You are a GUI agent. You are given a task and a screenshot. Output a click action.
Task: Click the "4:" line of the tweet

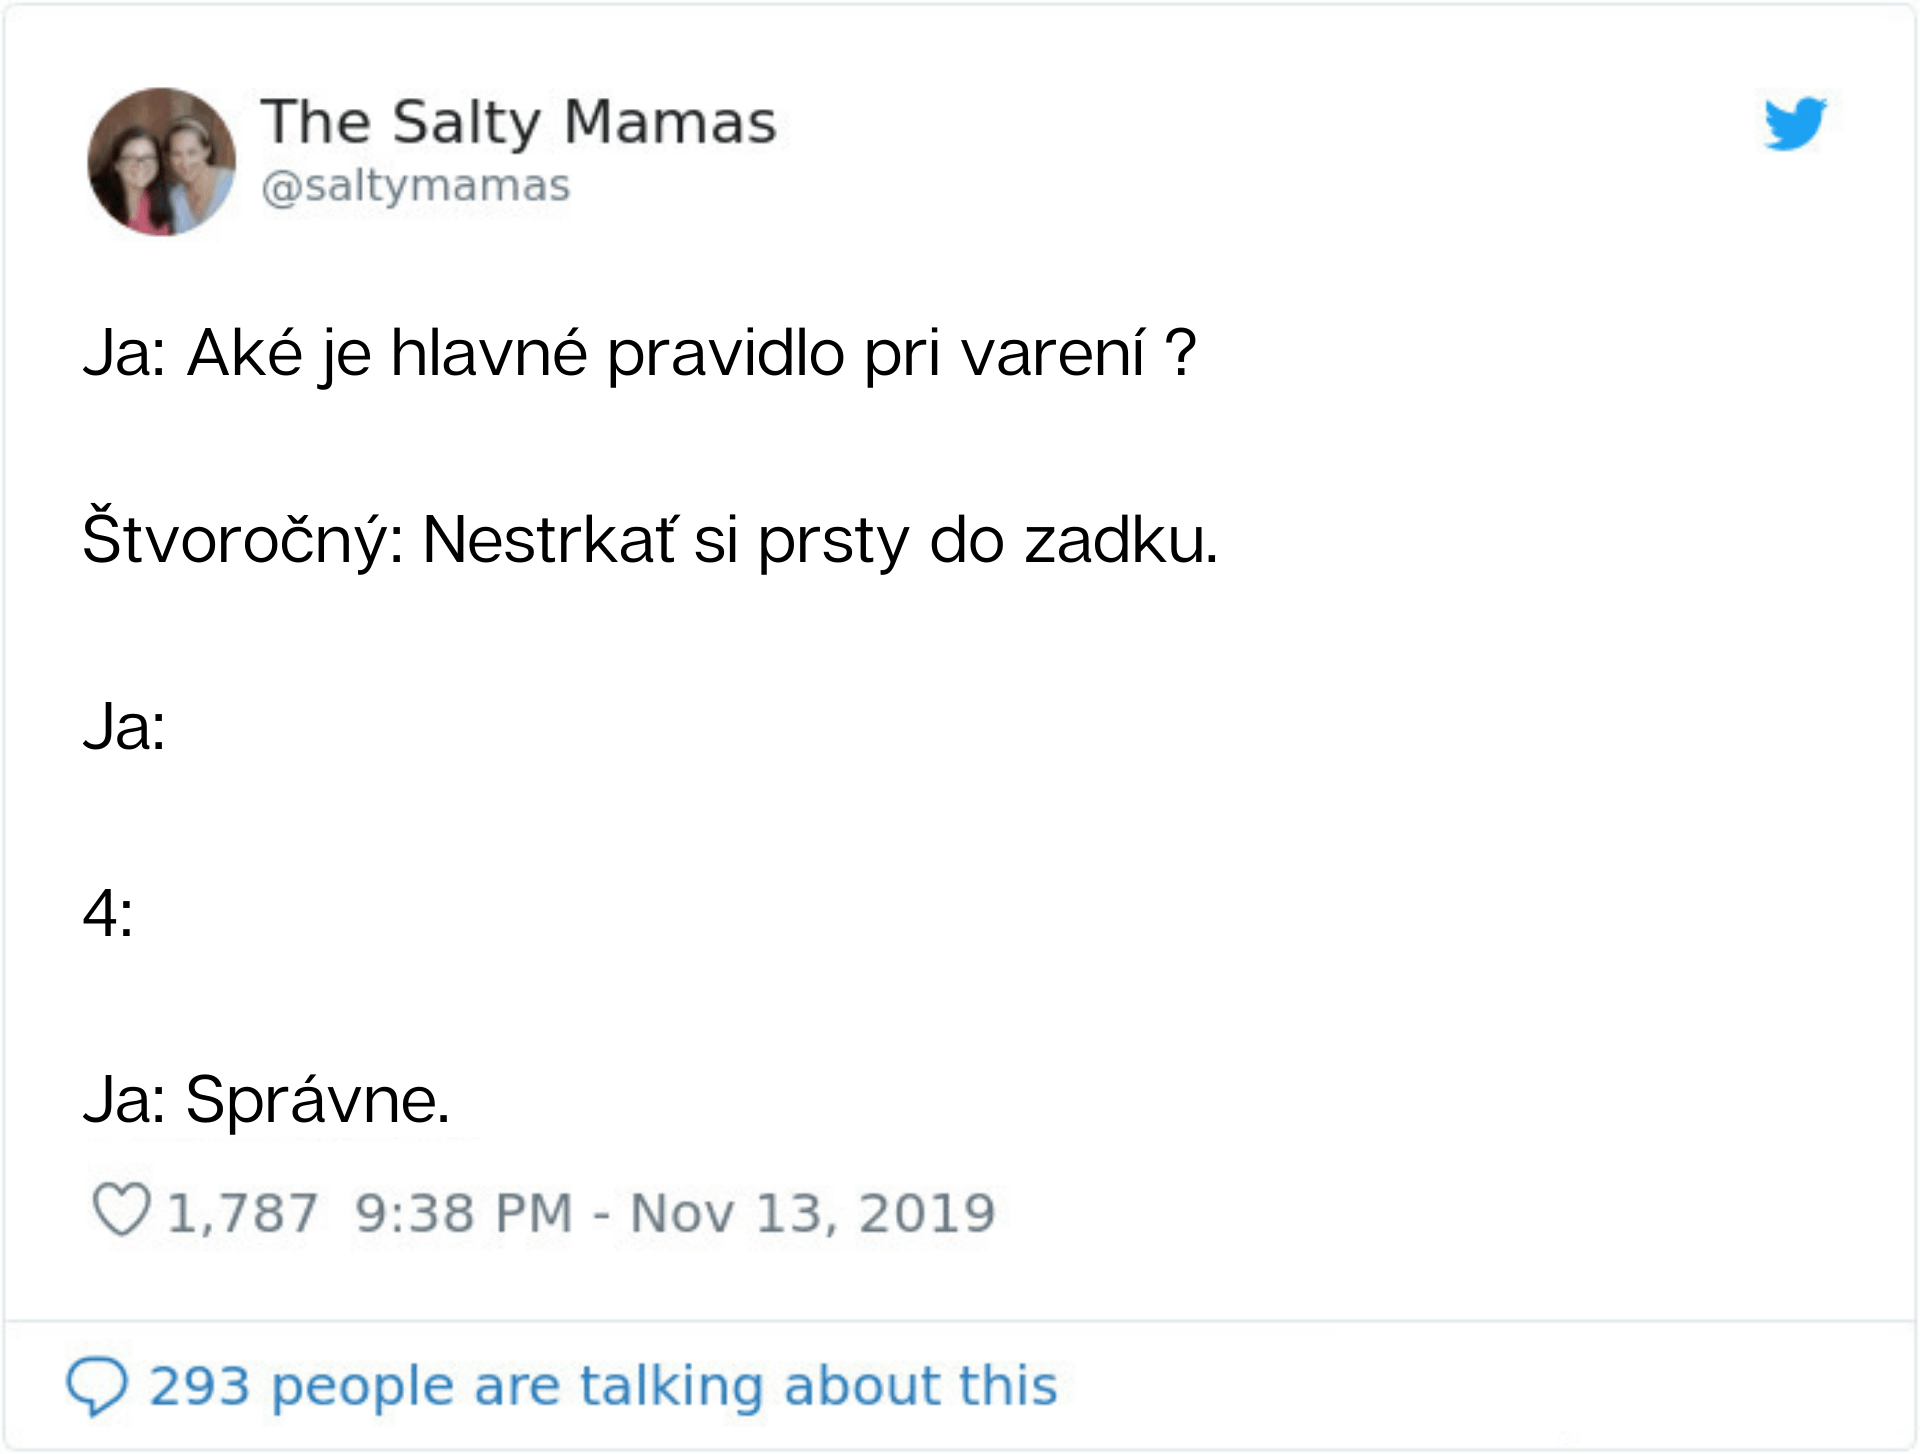point(108,913)
